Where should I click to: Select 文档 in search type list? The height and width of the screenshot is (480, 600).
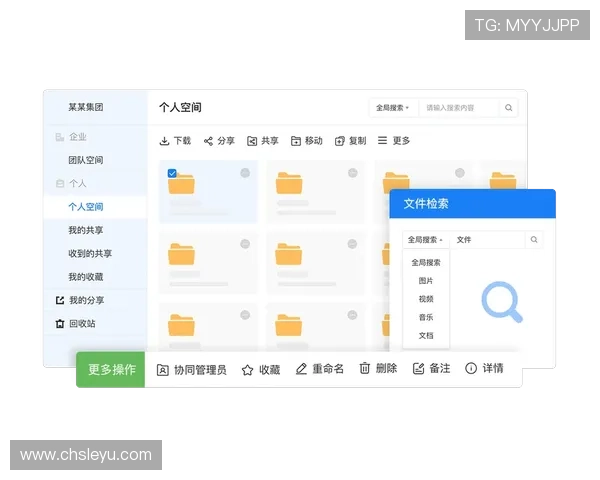426,336
